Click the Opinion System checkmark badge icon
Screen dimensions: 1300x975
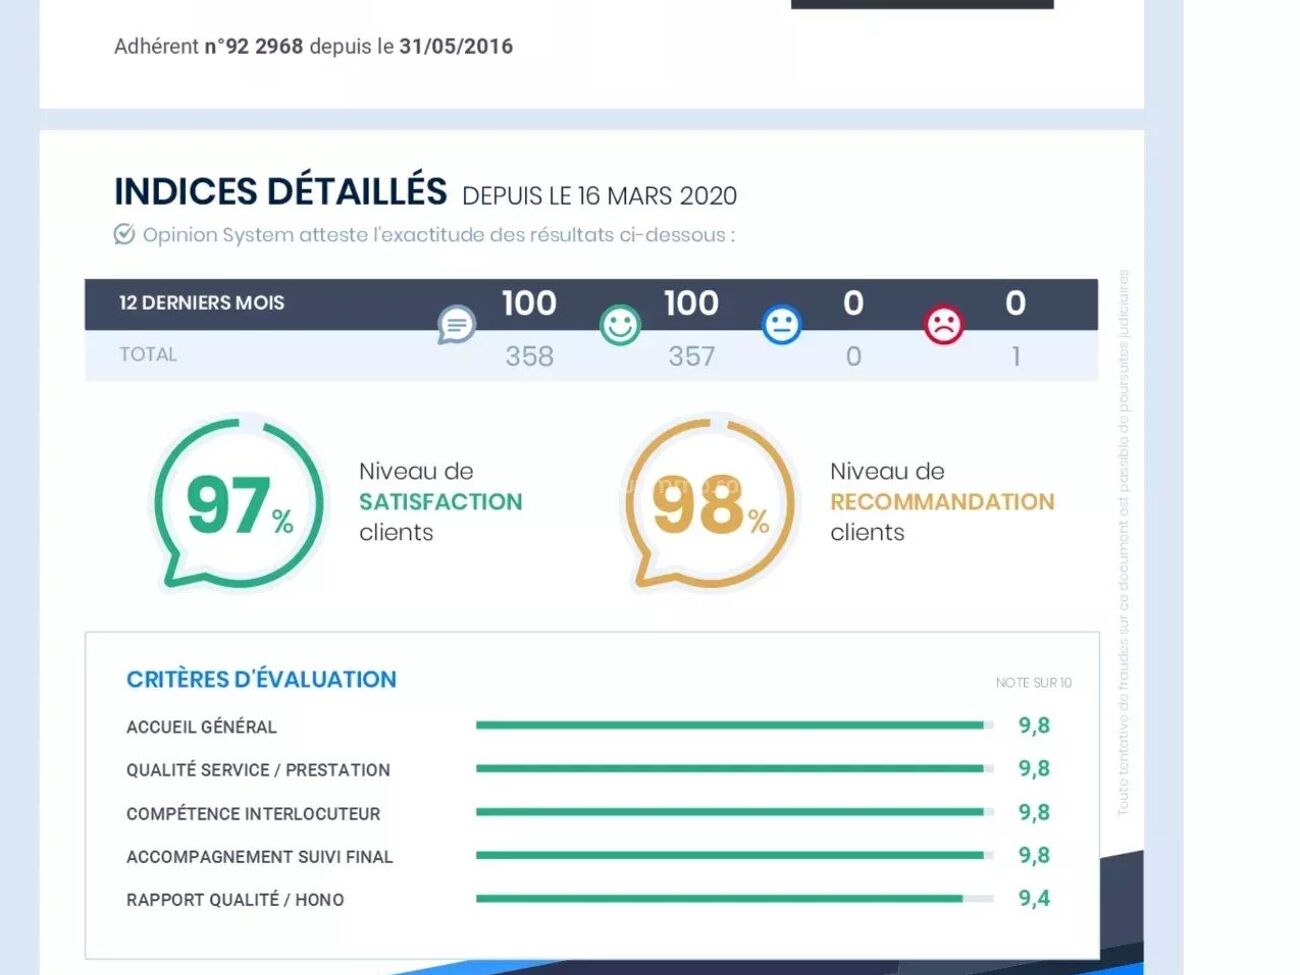(124, 235)
